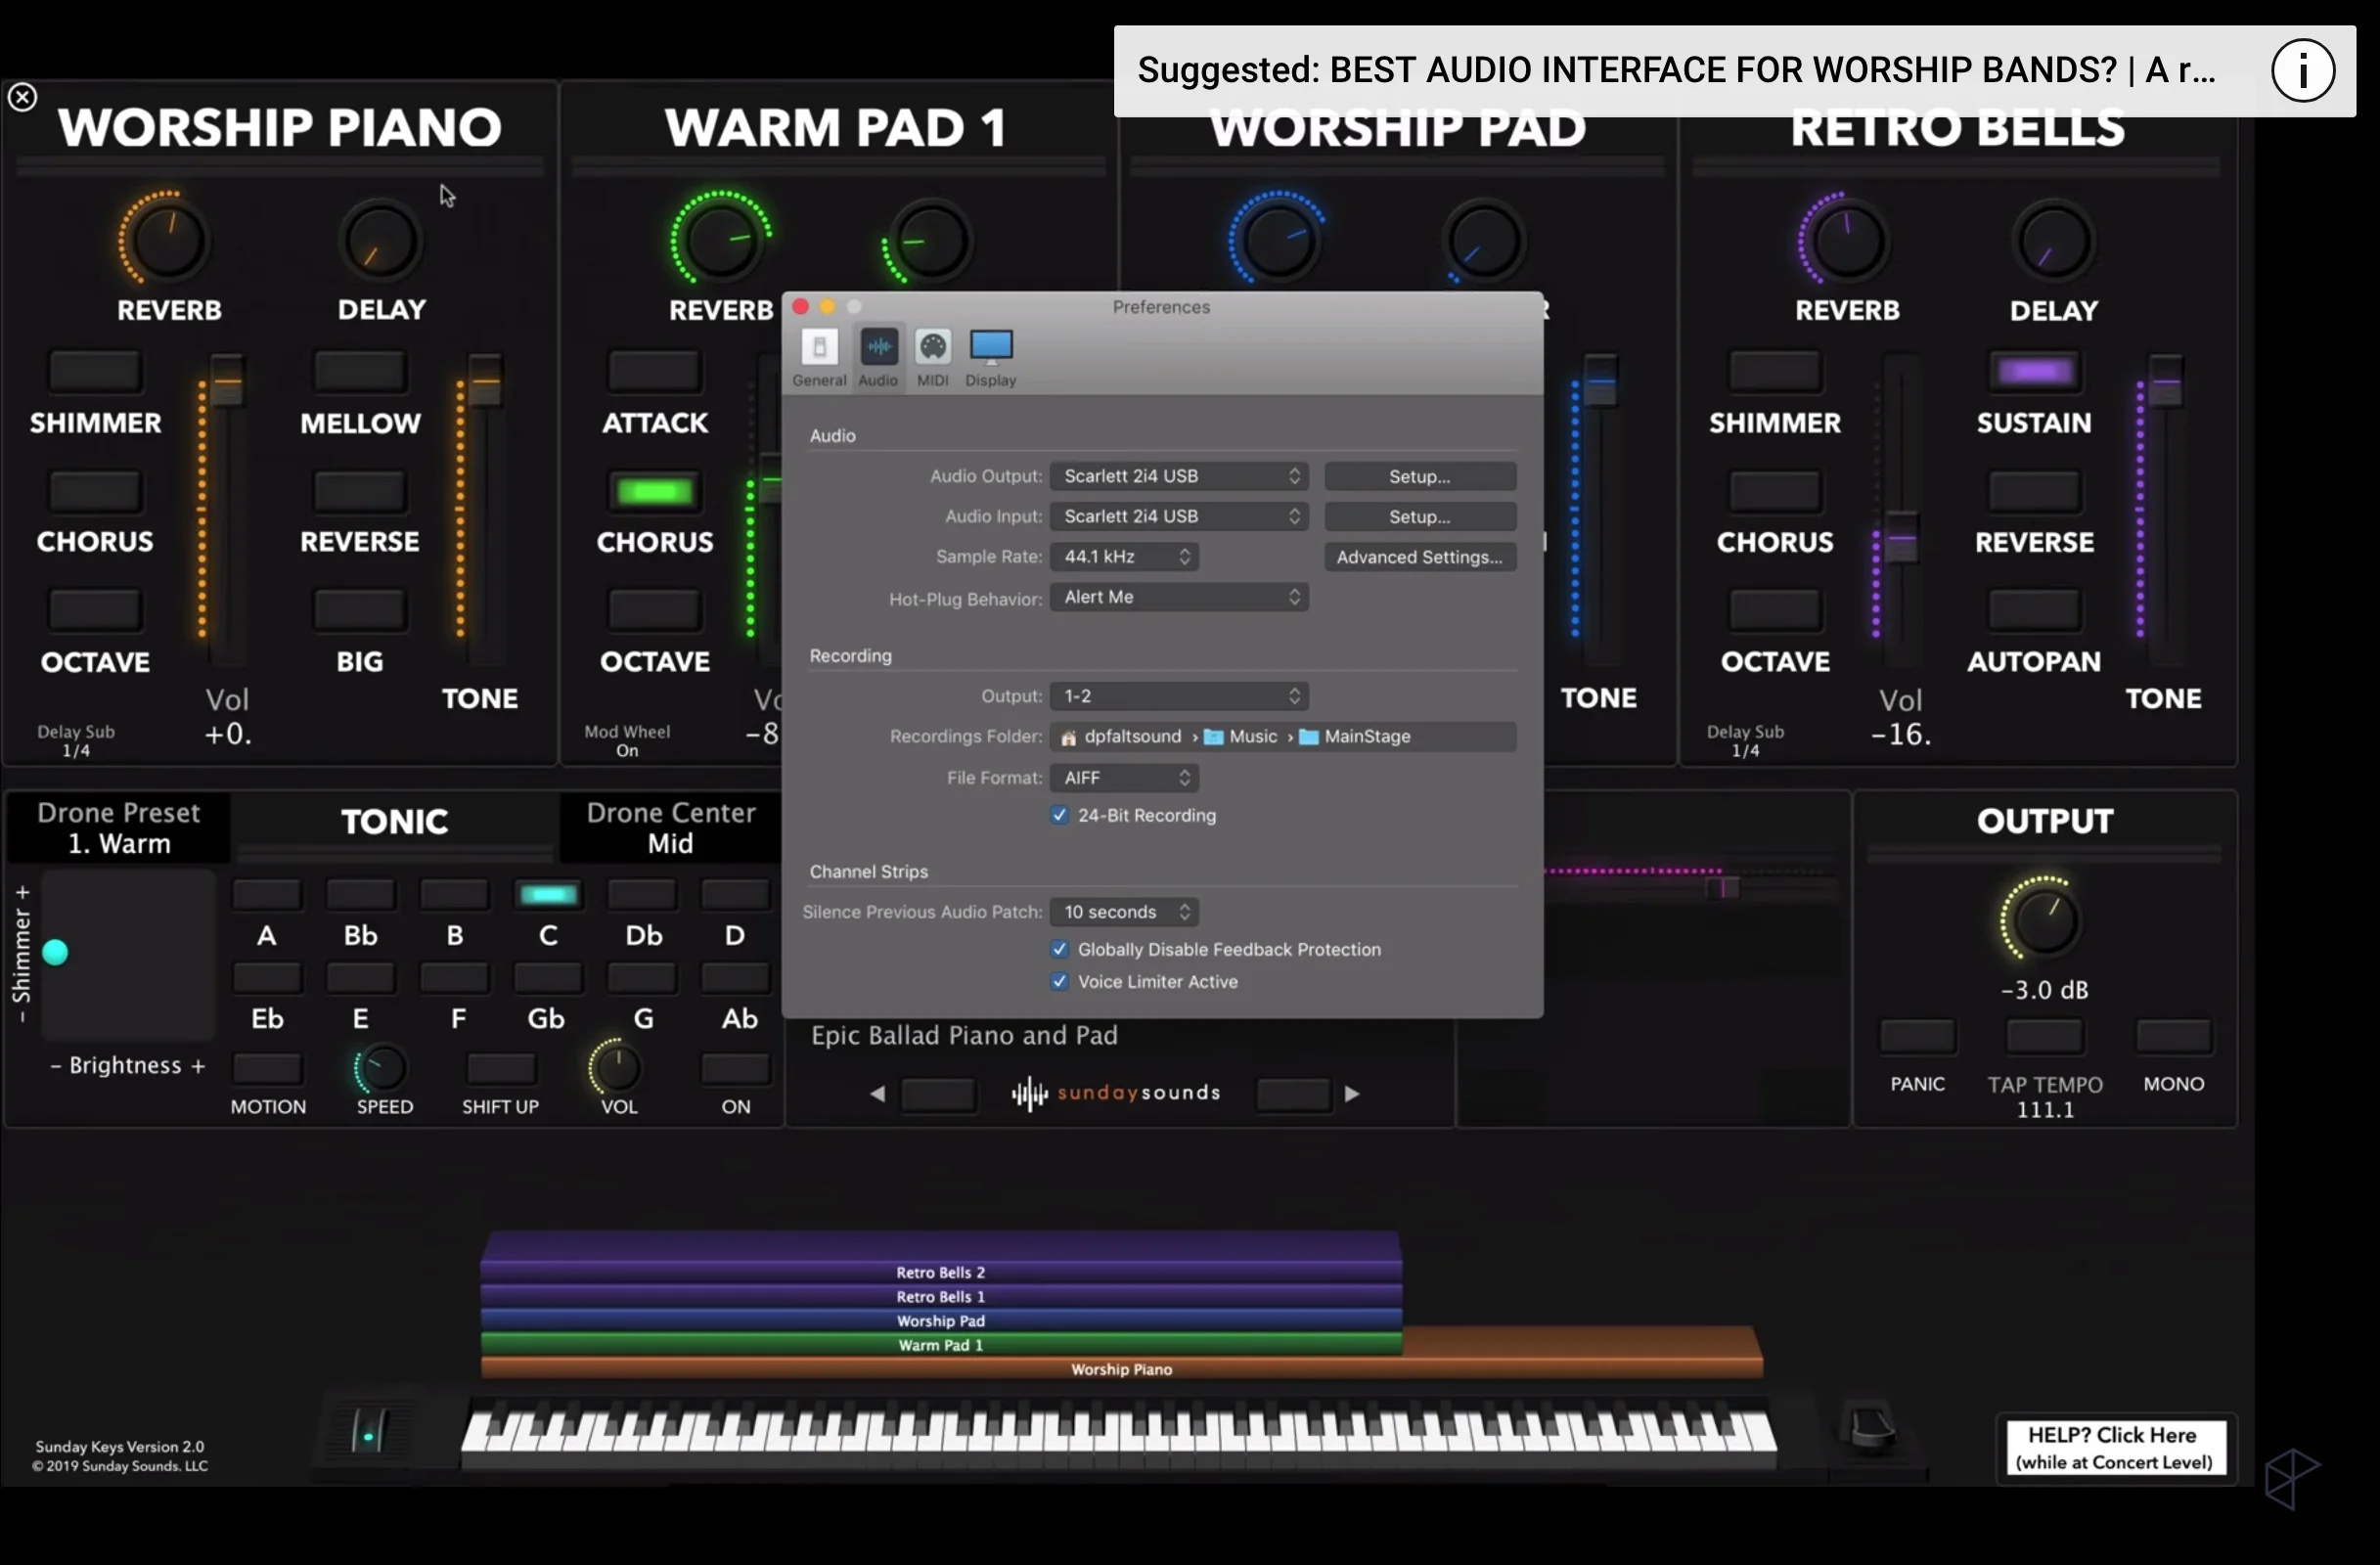Screen dimensions: 2380x1565
Task: Select the Retro Bells 2 layer
Action: [940, 1272]
